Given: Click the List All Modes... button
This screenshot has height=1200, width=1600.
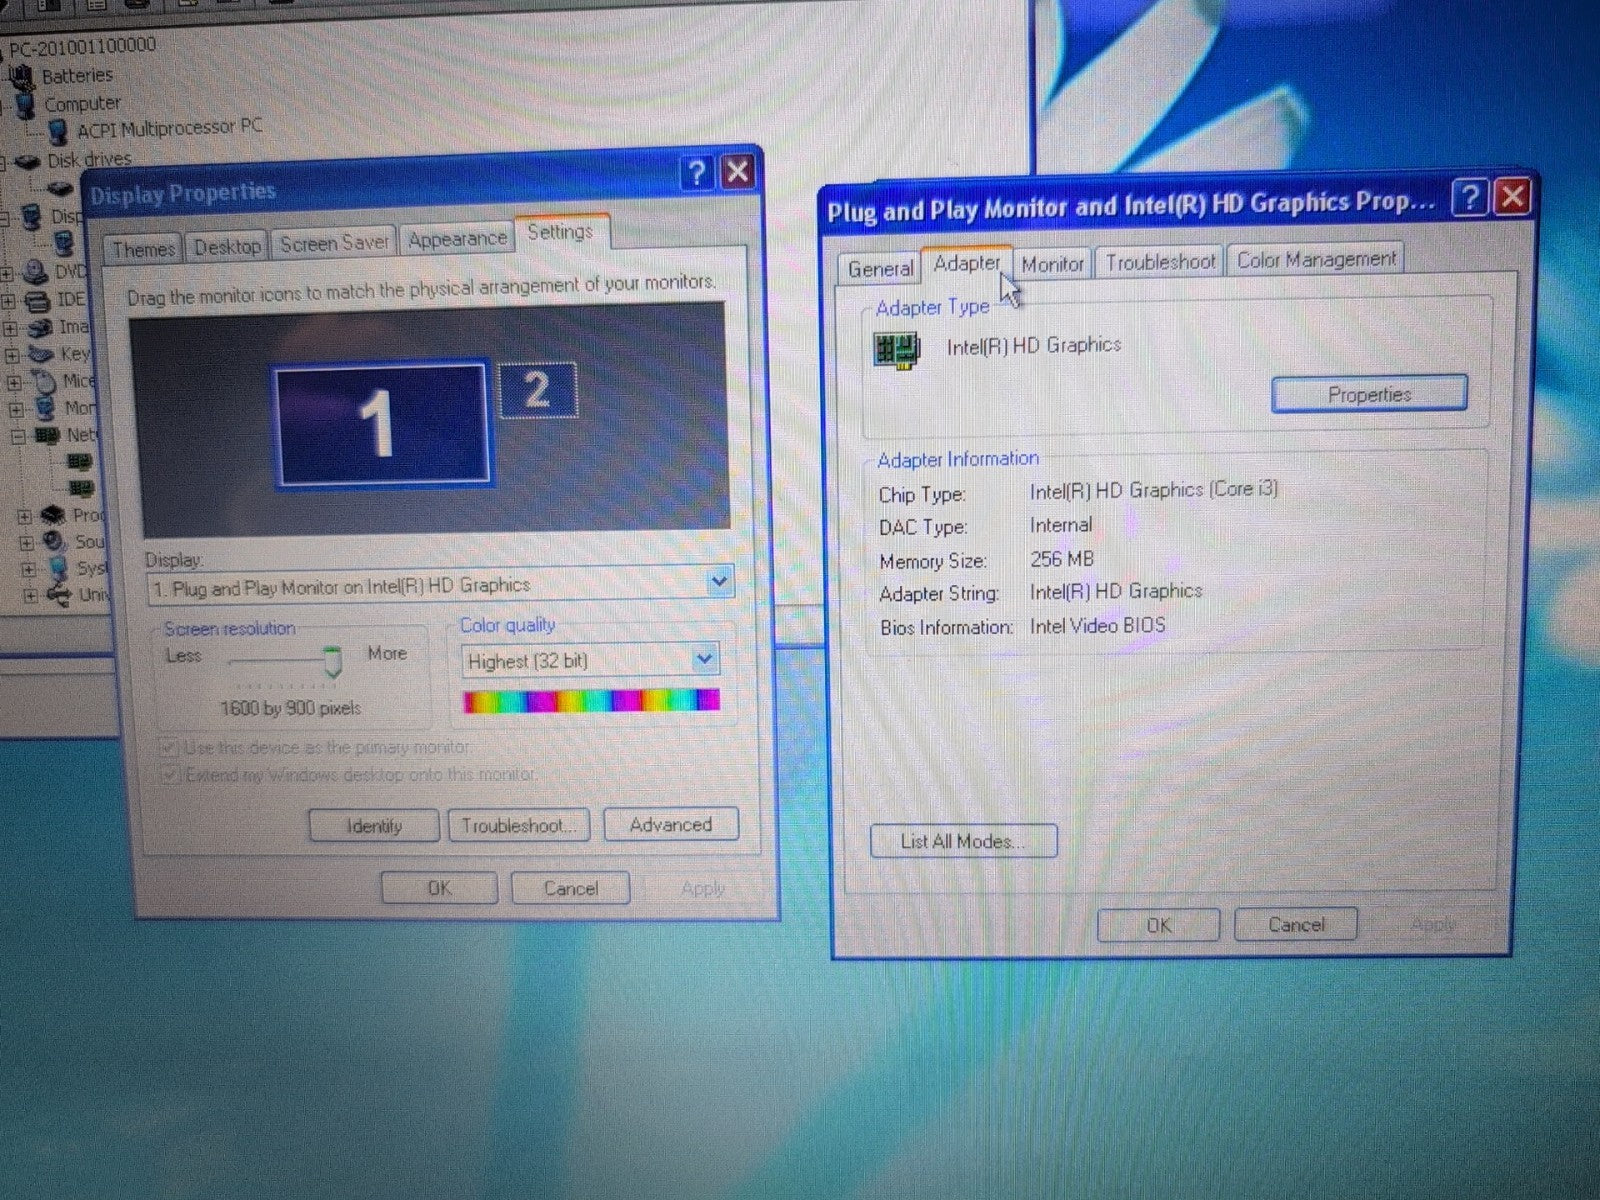Looking at the screenshot, I should tap(963, 841).
